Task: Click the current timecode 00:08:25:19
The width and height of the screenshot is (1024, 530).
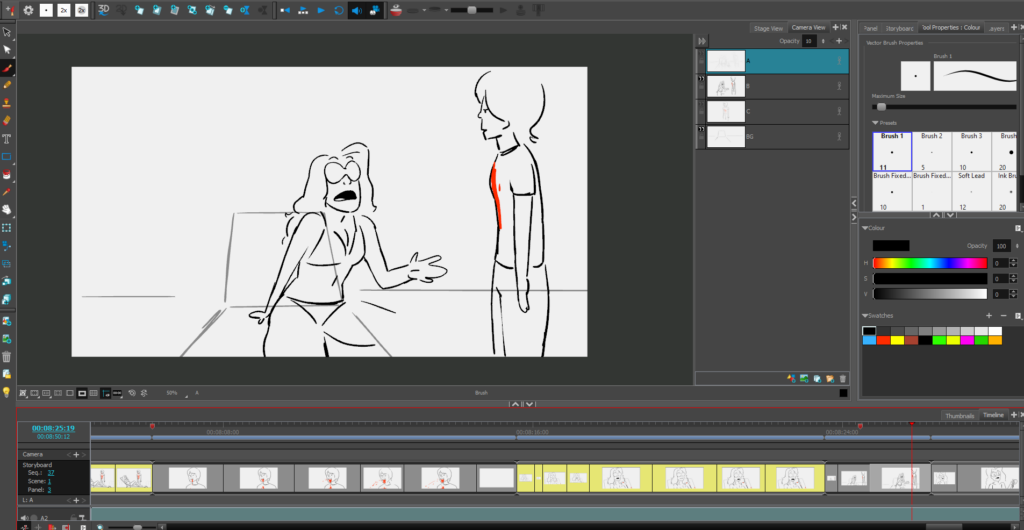Action: (x=53, y=428)
